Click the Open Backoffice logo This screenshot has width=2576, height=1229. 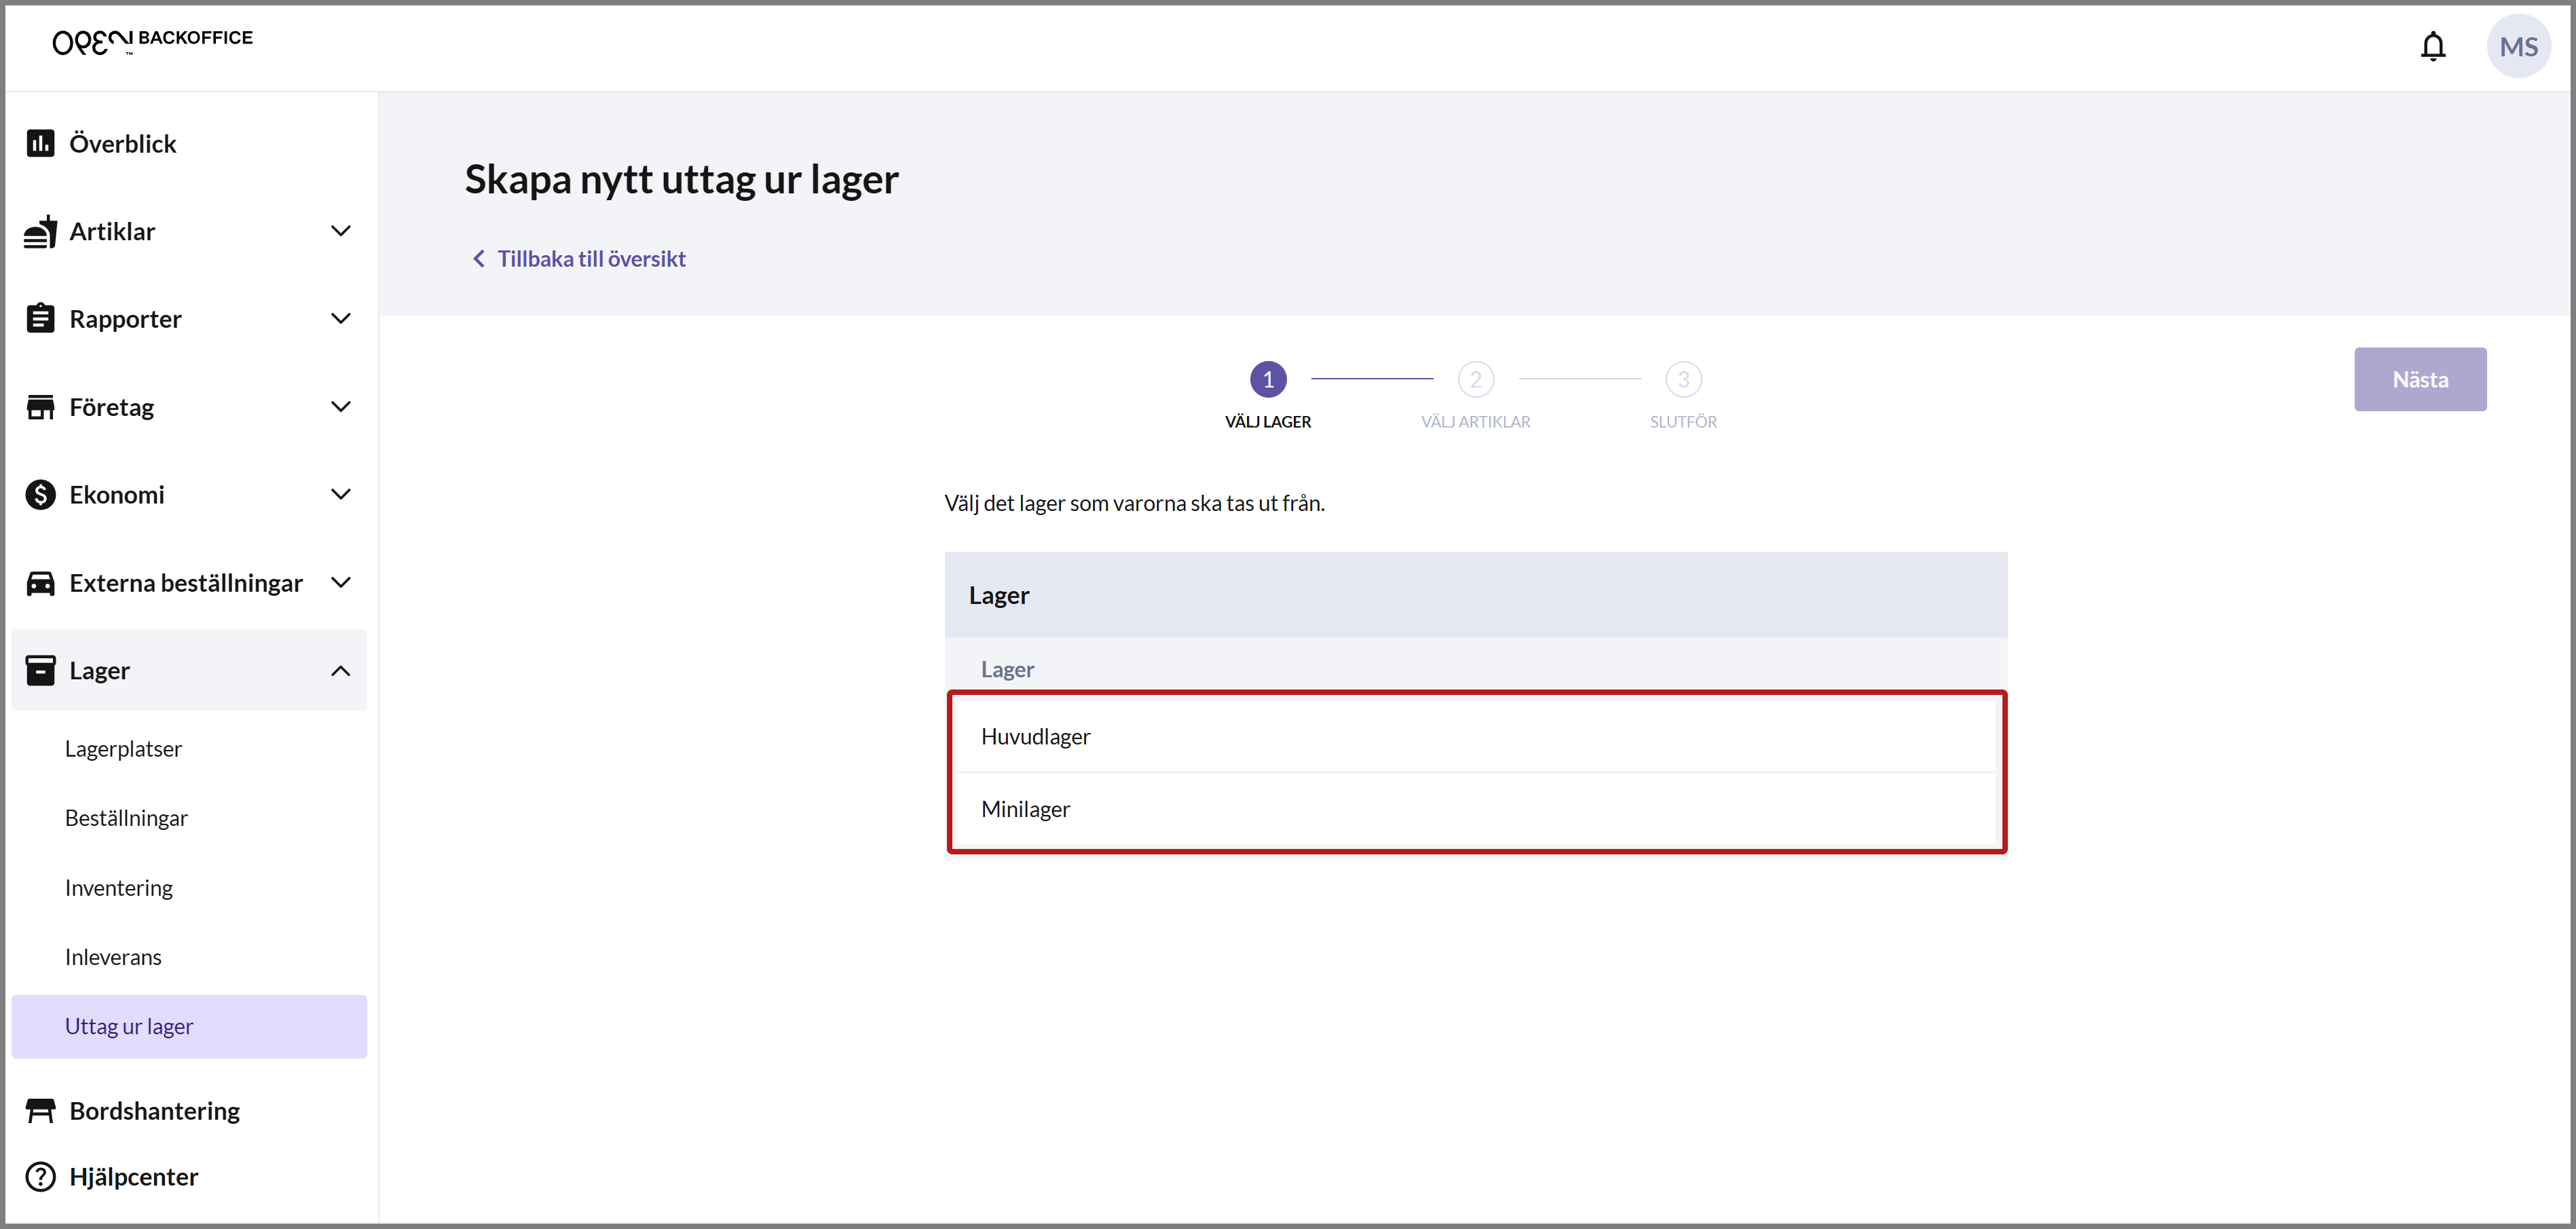click(152, 40)
